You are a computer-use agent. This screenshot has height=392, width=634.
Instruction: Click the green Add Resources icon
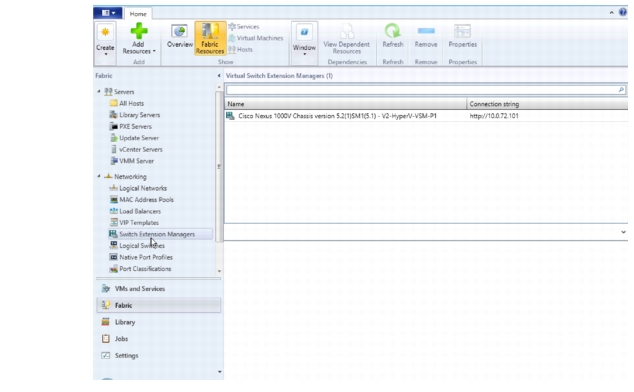point(139,31)
